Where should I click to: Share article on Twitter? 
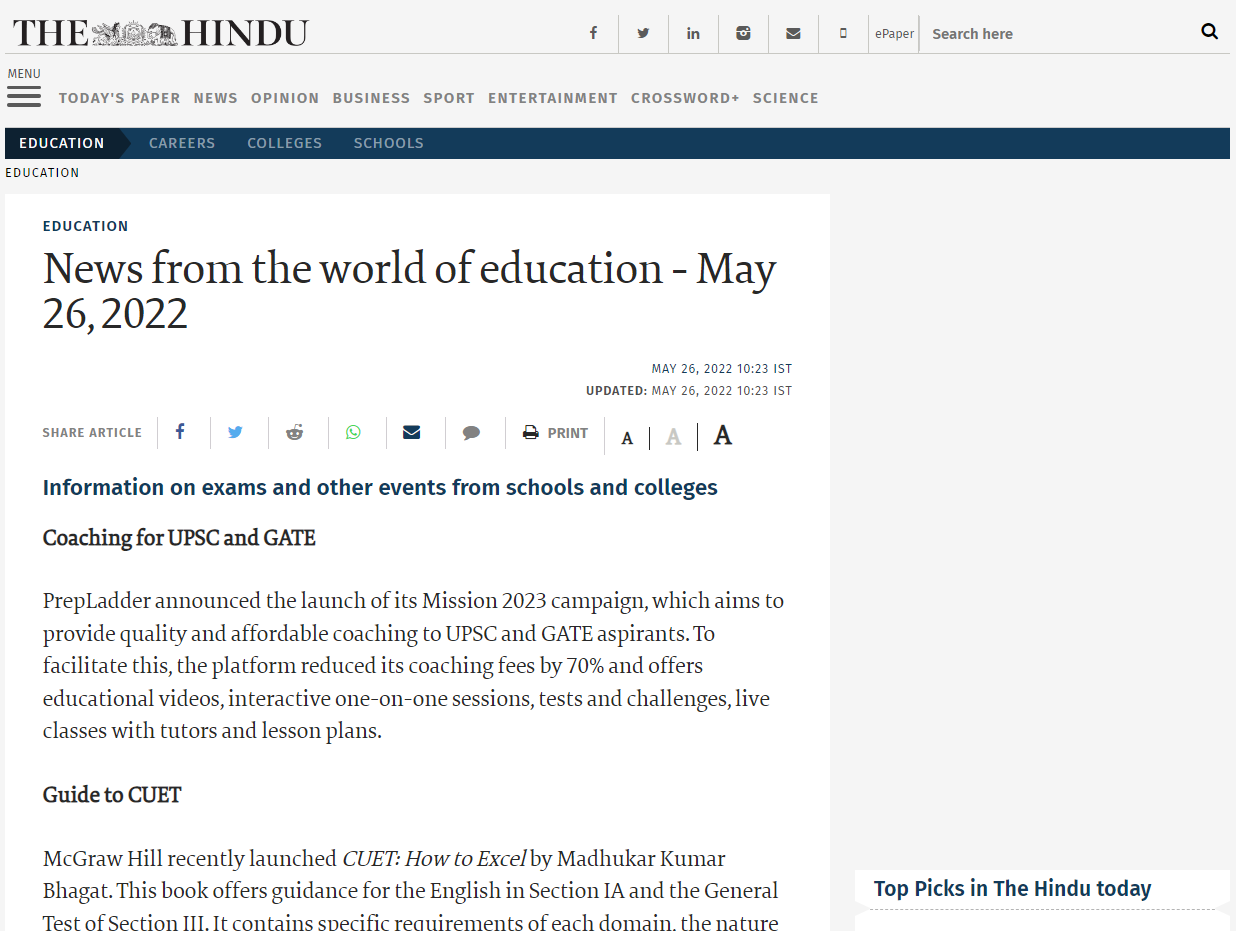[x=235, y=432]
